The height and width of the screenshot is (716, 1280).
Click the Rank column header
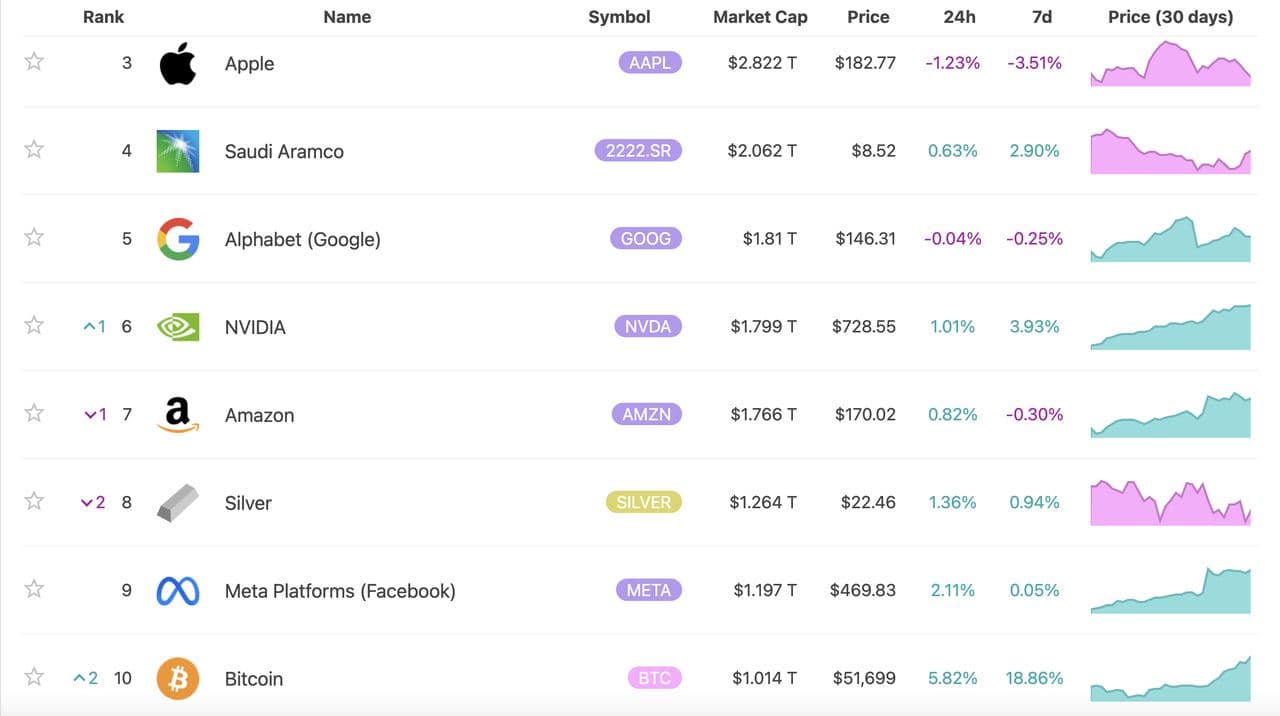[103, 17]
